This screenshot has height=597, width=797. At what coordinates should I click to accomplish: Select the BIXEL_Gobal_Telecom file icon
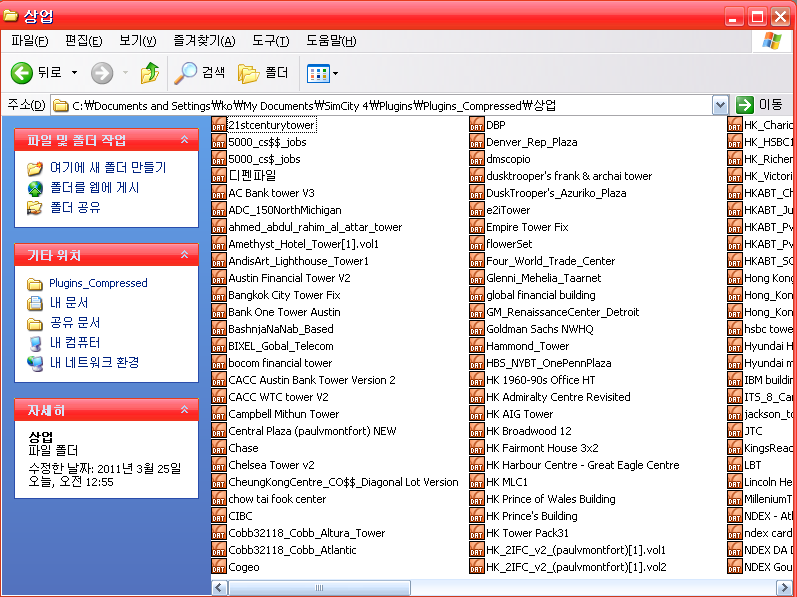click(219, 346)
